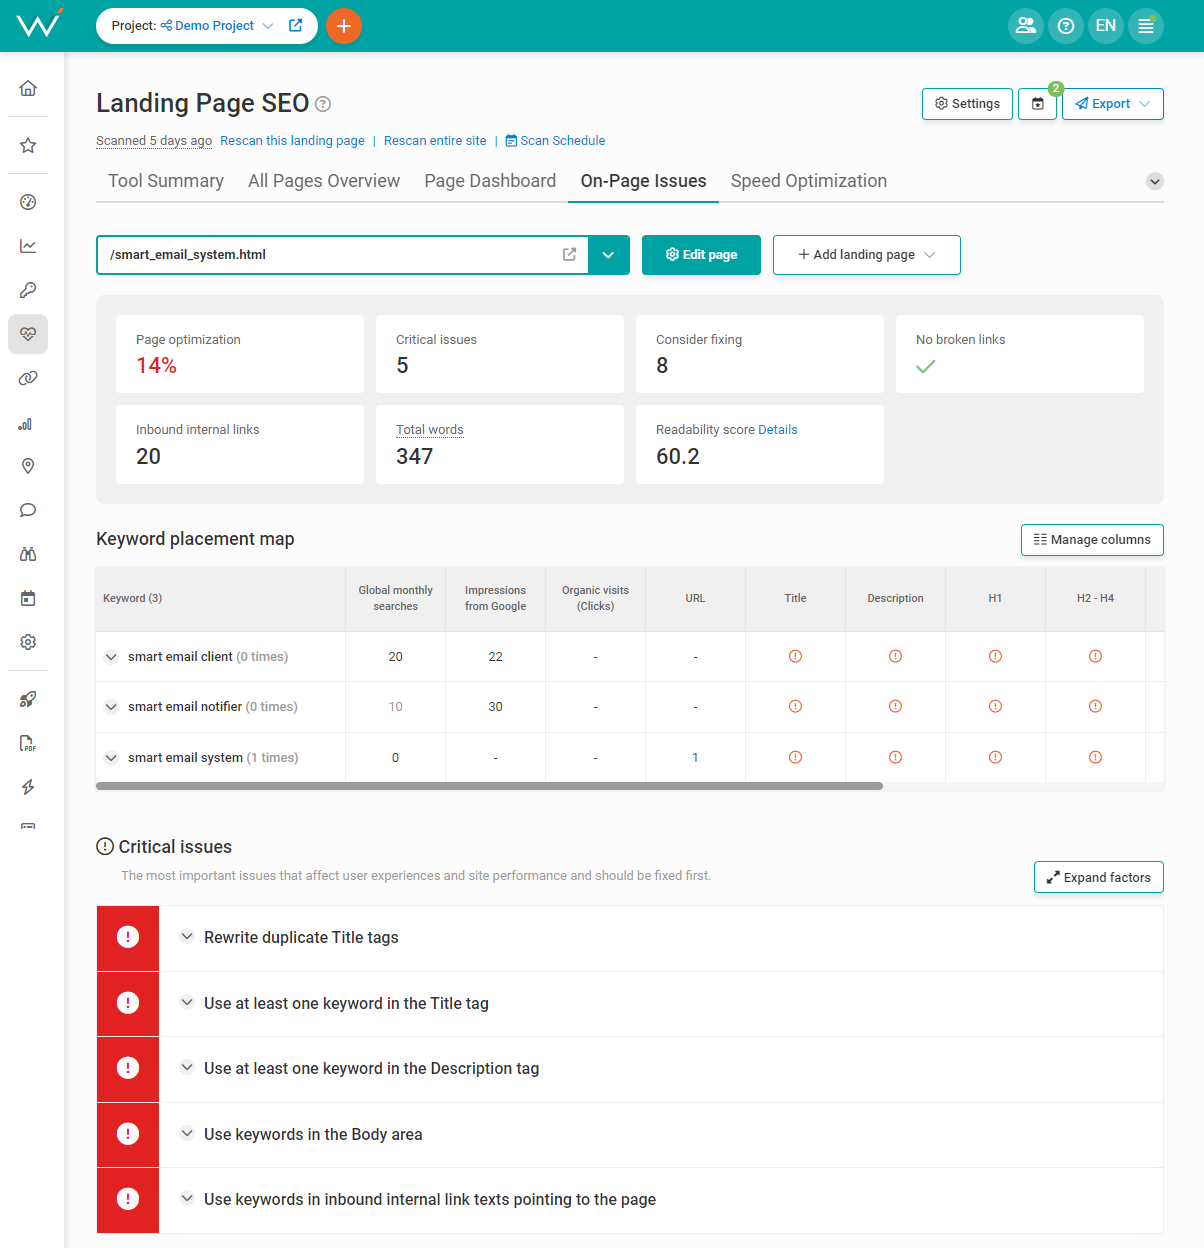Select the On-Page Issues tab
Image resolution: width=1204 pixels, height=1248 pixels.
pos(643,181)
